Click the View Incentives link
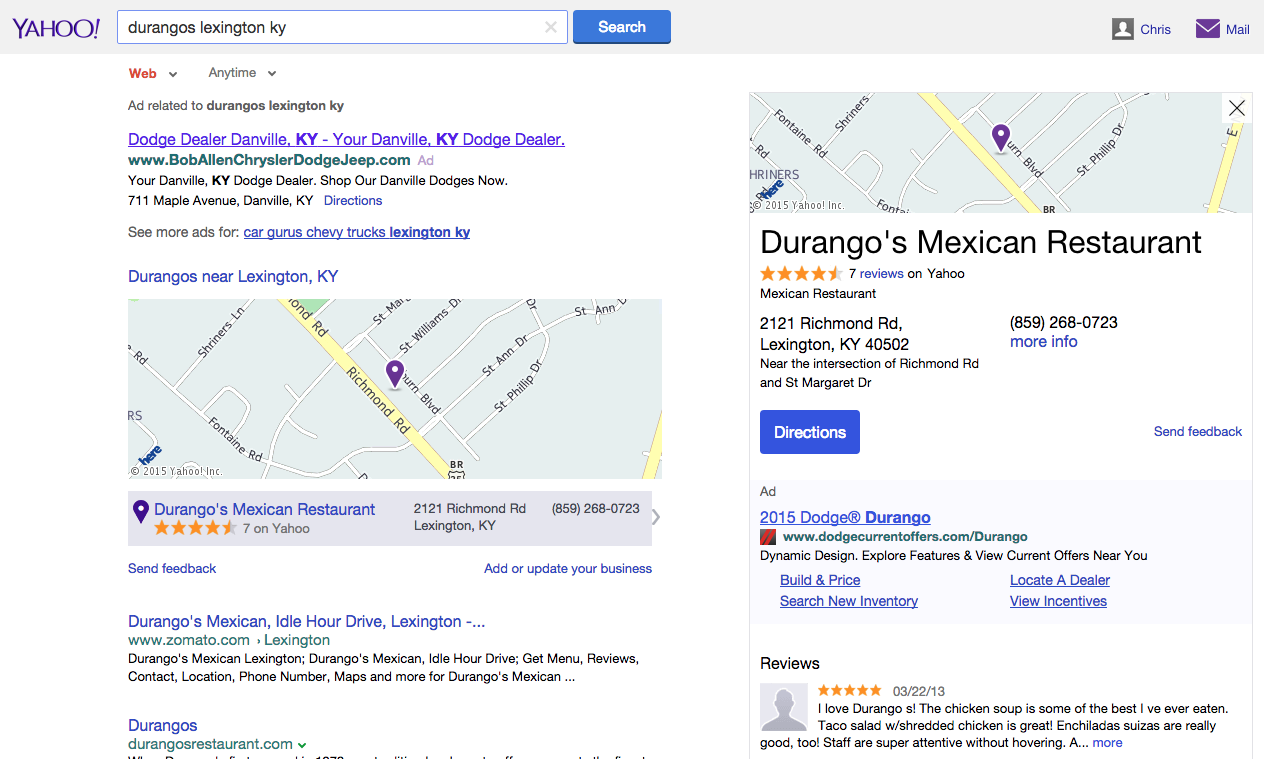Viewport: 1264px width, 759px height. click(1058, 601)
